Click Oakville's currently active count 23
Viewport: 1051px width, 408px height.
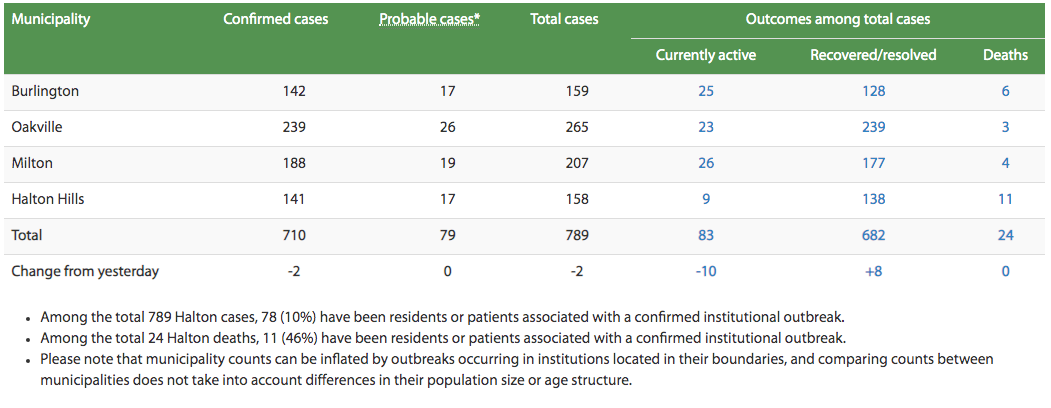pos(706,127)
